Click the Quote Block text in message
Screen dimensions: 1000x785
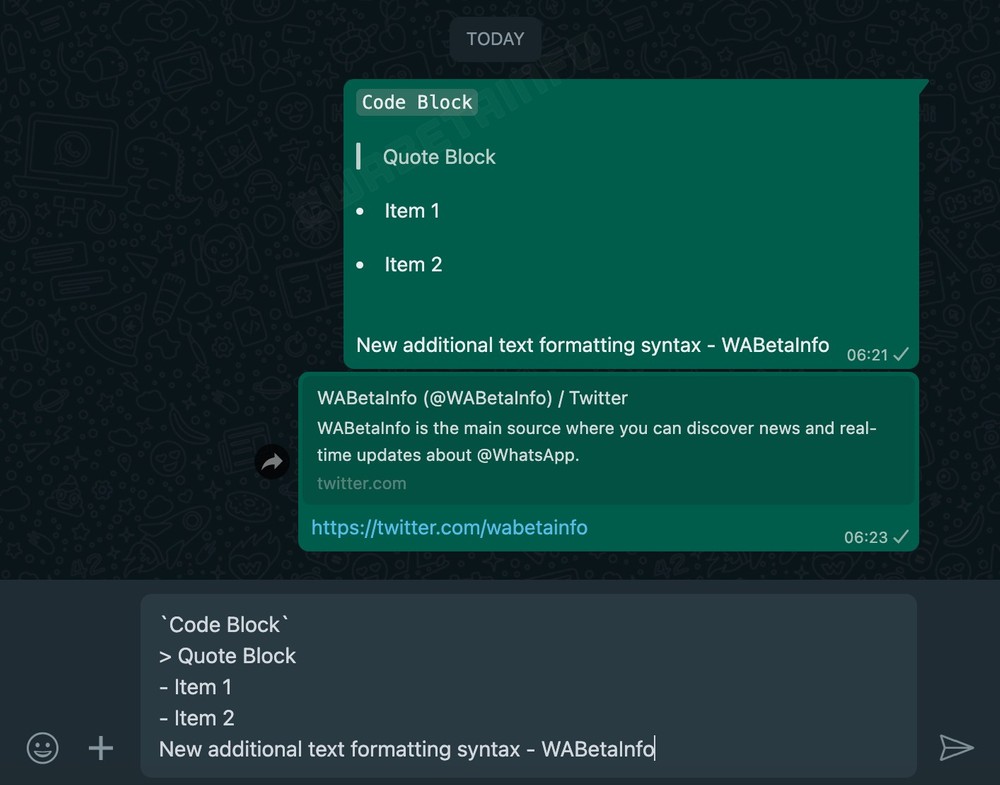pos(439,157)
